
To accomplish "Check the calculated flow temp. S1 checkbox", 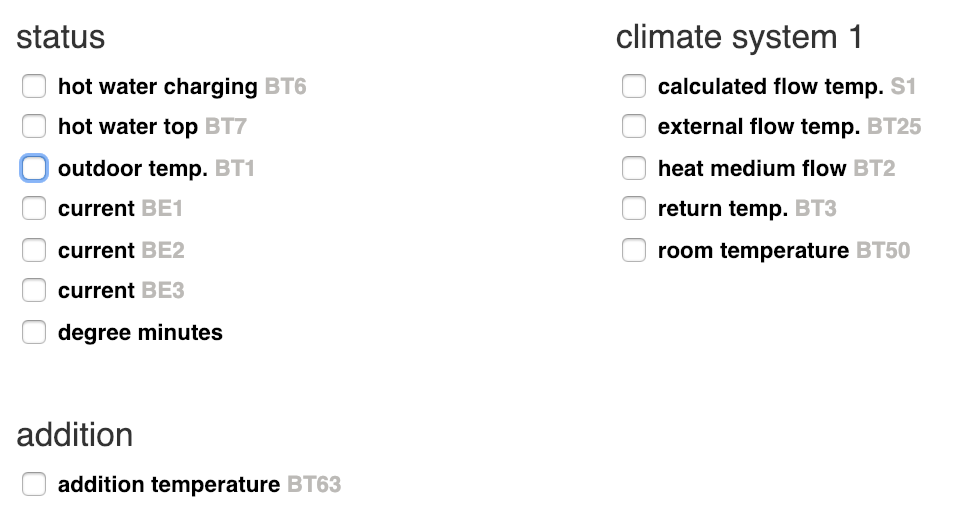I will [x=634, y=87].
